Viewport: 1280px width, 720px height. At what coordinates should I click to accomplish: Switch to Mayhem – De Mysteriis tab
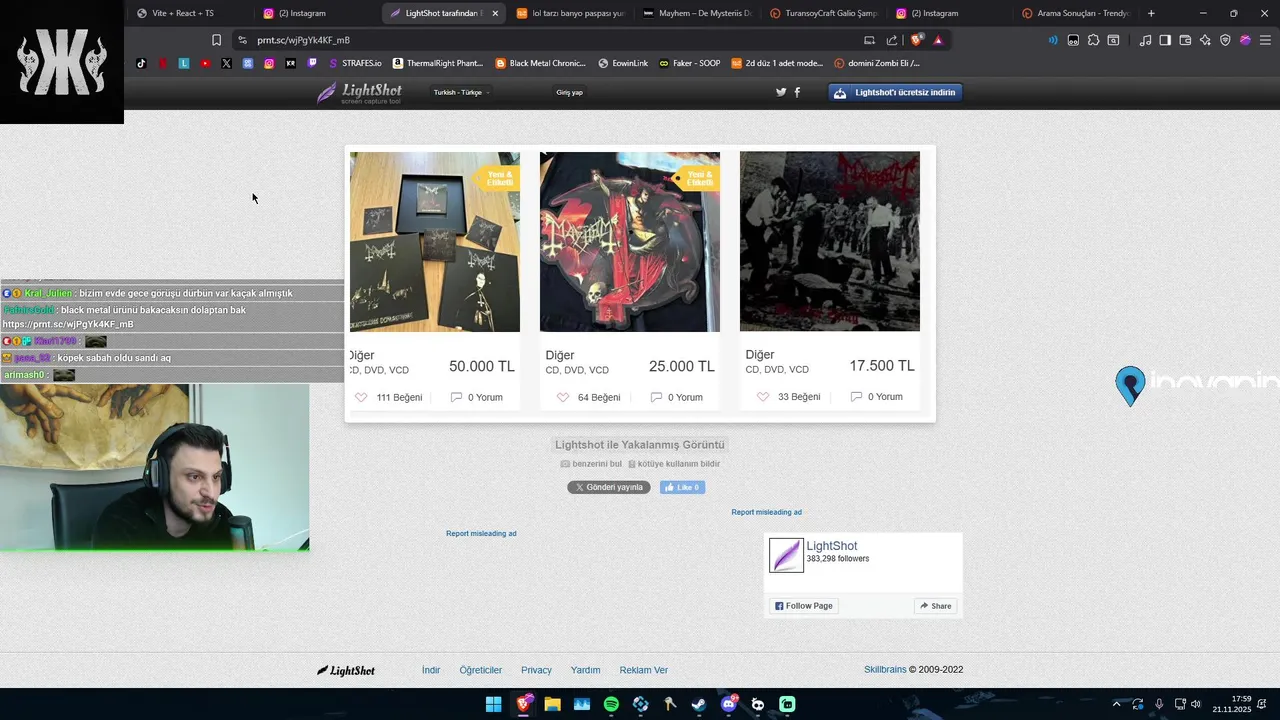pyautogui.click(x=697, y=13)
